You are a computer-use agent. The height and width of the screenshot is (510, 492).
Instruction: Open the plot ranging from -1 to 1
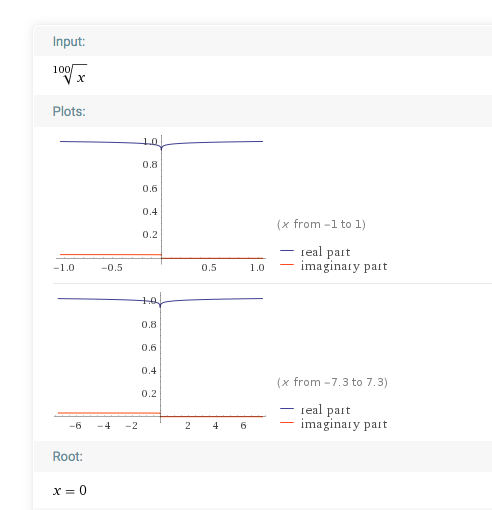click(160, 203)
